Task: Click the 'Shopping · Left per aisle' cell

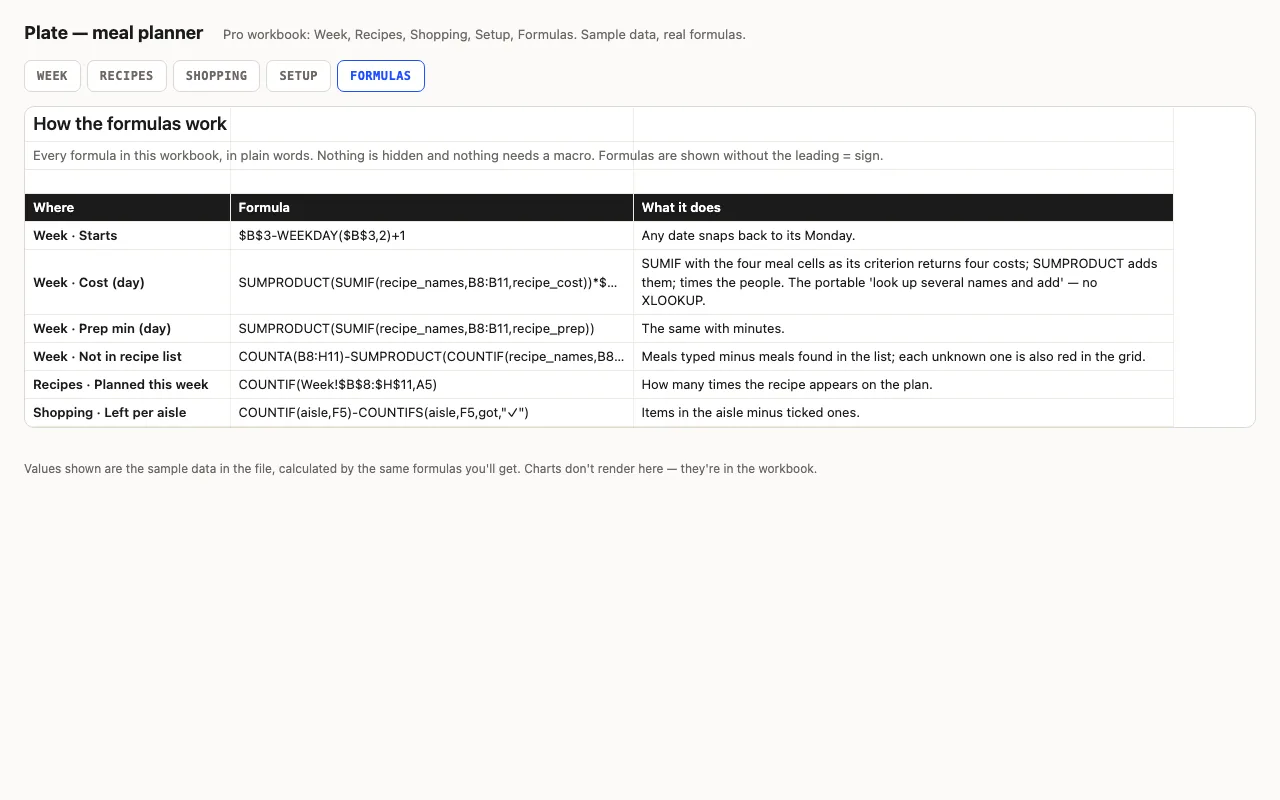Action: click(x=128, y=413)
